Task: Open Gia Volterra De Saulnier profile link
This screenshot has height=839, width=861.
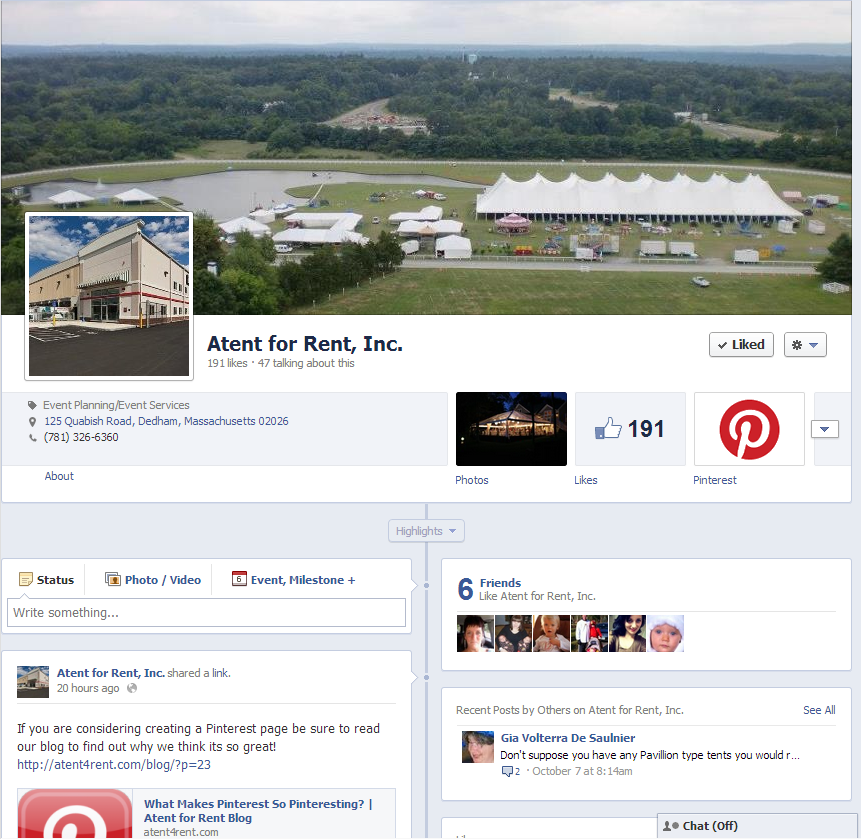Action: pos(568,738)
